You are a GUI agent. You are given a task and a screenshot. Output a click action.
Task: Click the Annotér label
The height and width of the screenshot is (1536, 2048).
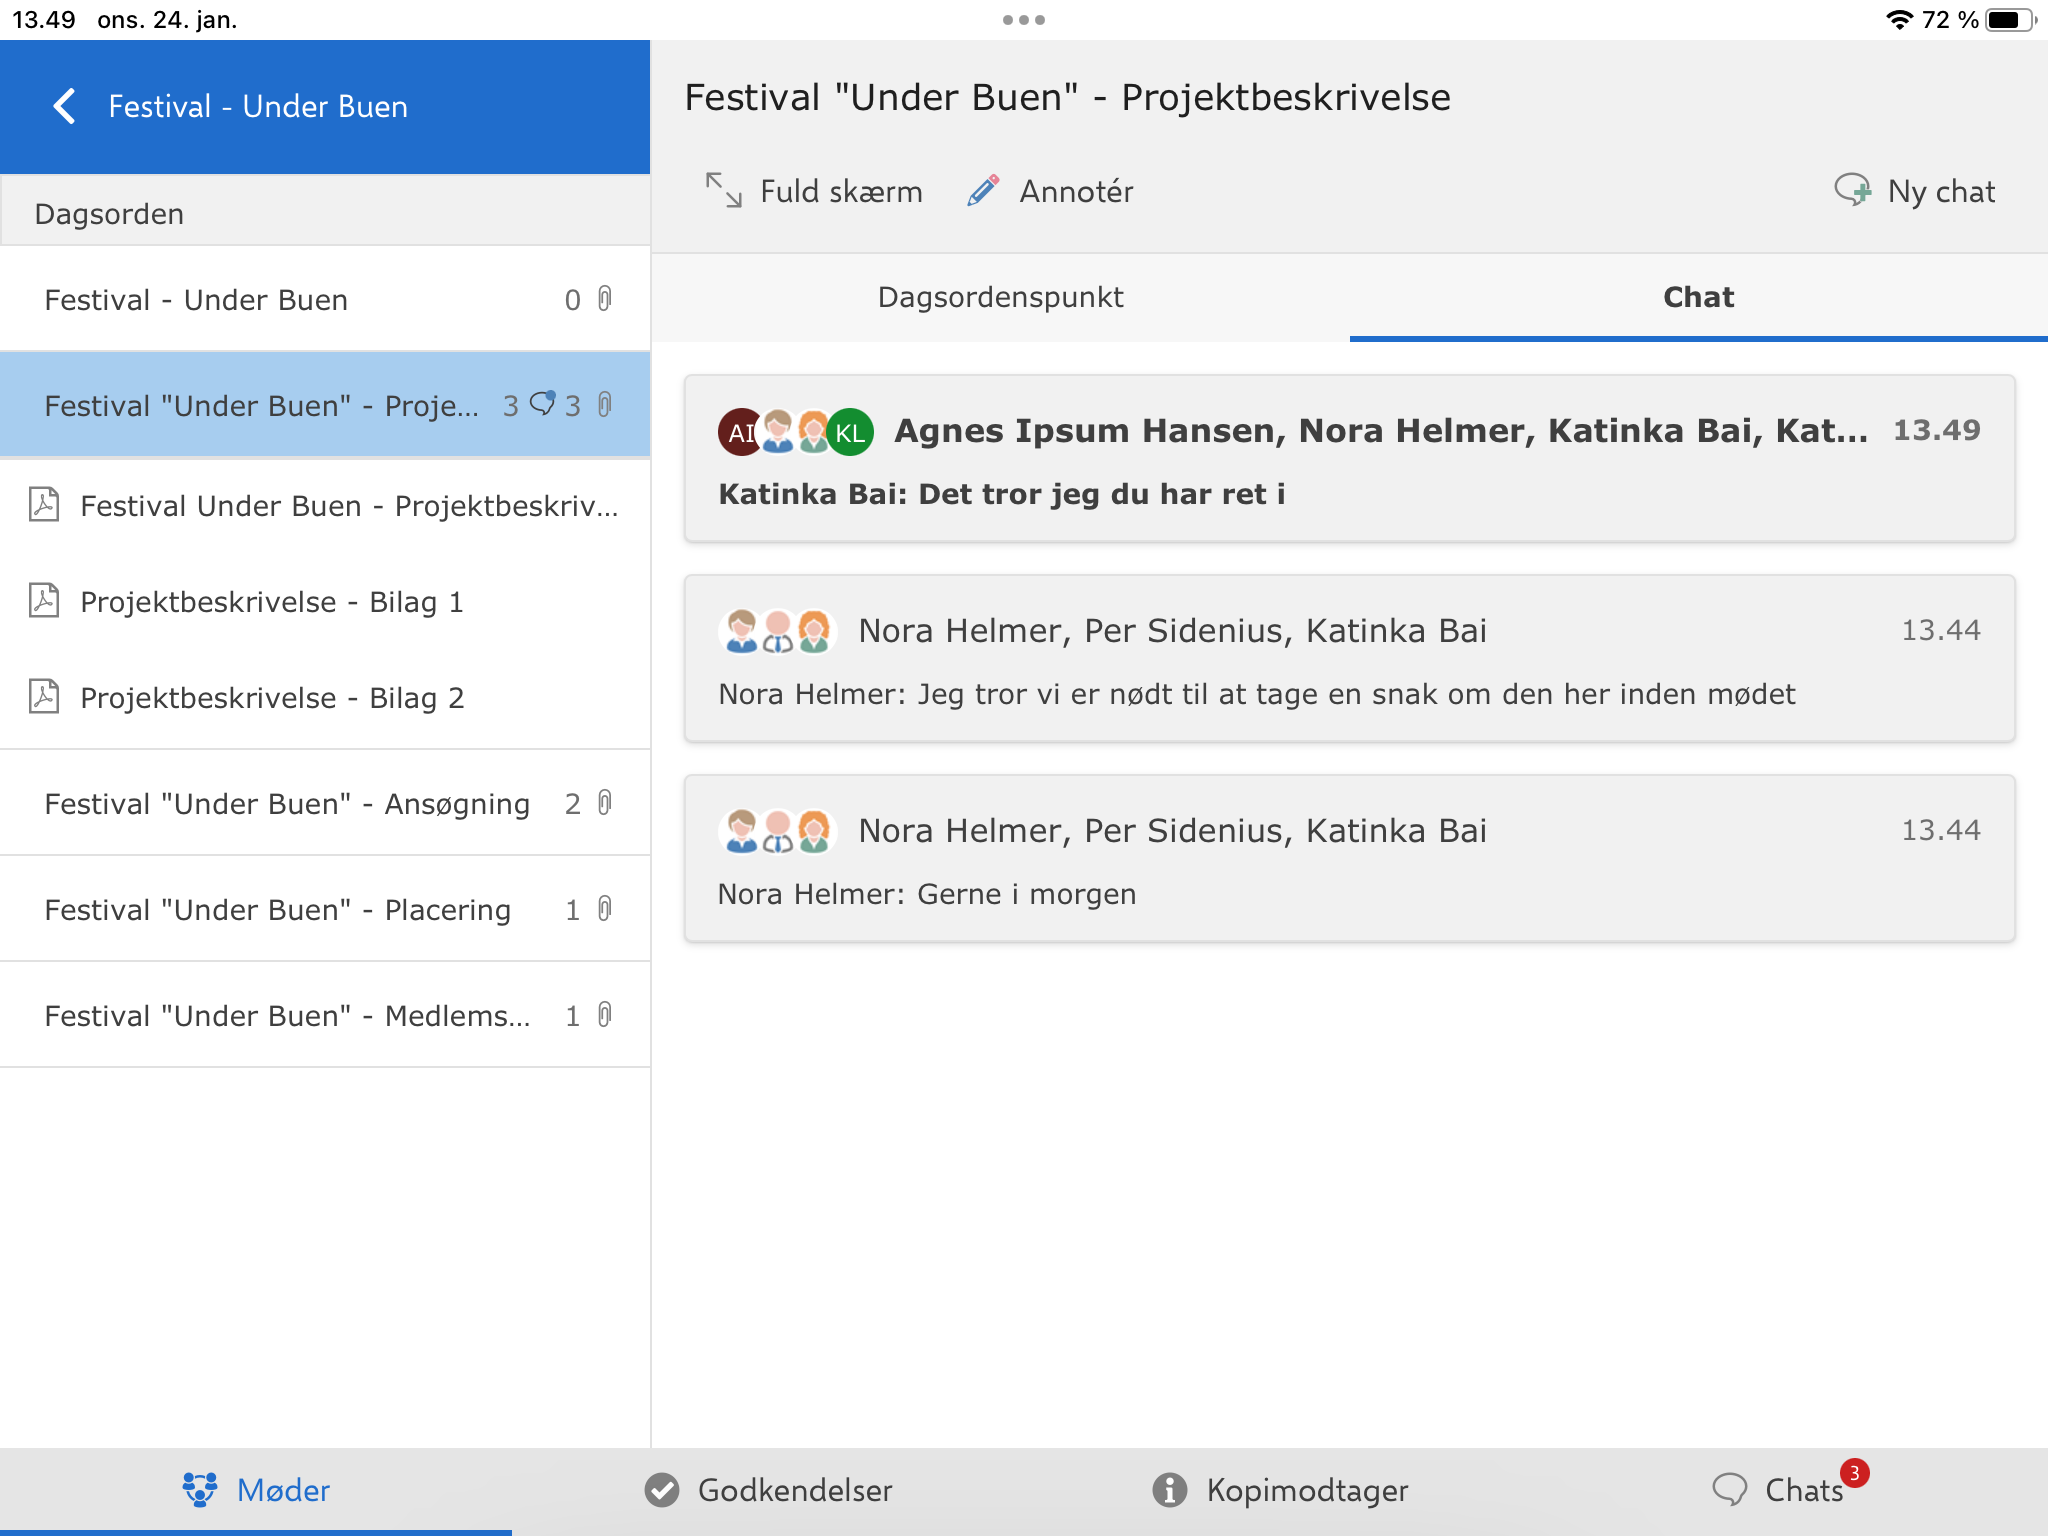click(1076, 191)
